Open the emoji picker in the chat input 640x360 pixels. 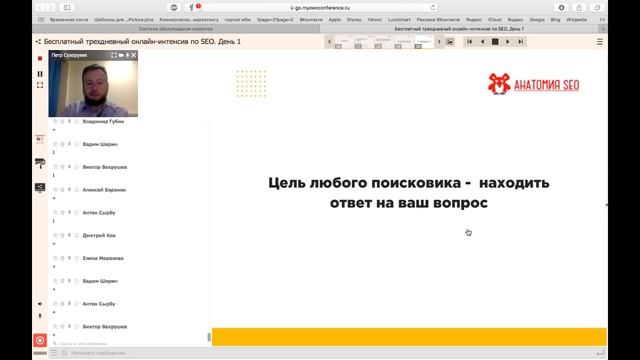[64, 353]
